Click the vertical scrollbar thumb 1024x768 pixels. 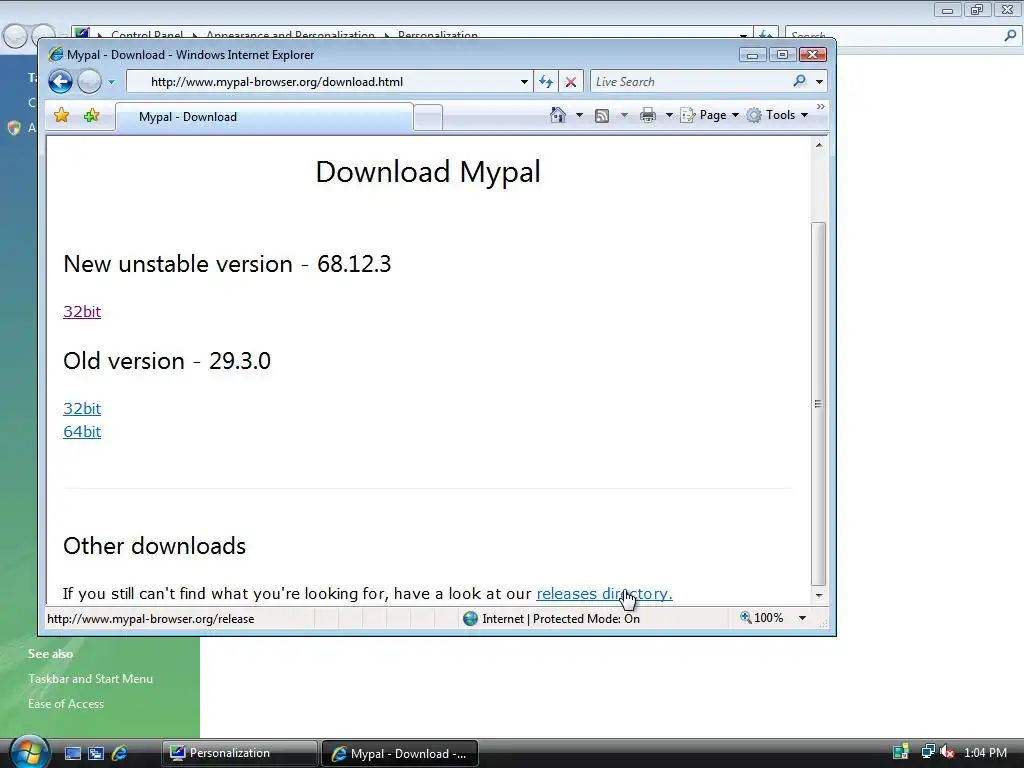[x=818, y=404]
